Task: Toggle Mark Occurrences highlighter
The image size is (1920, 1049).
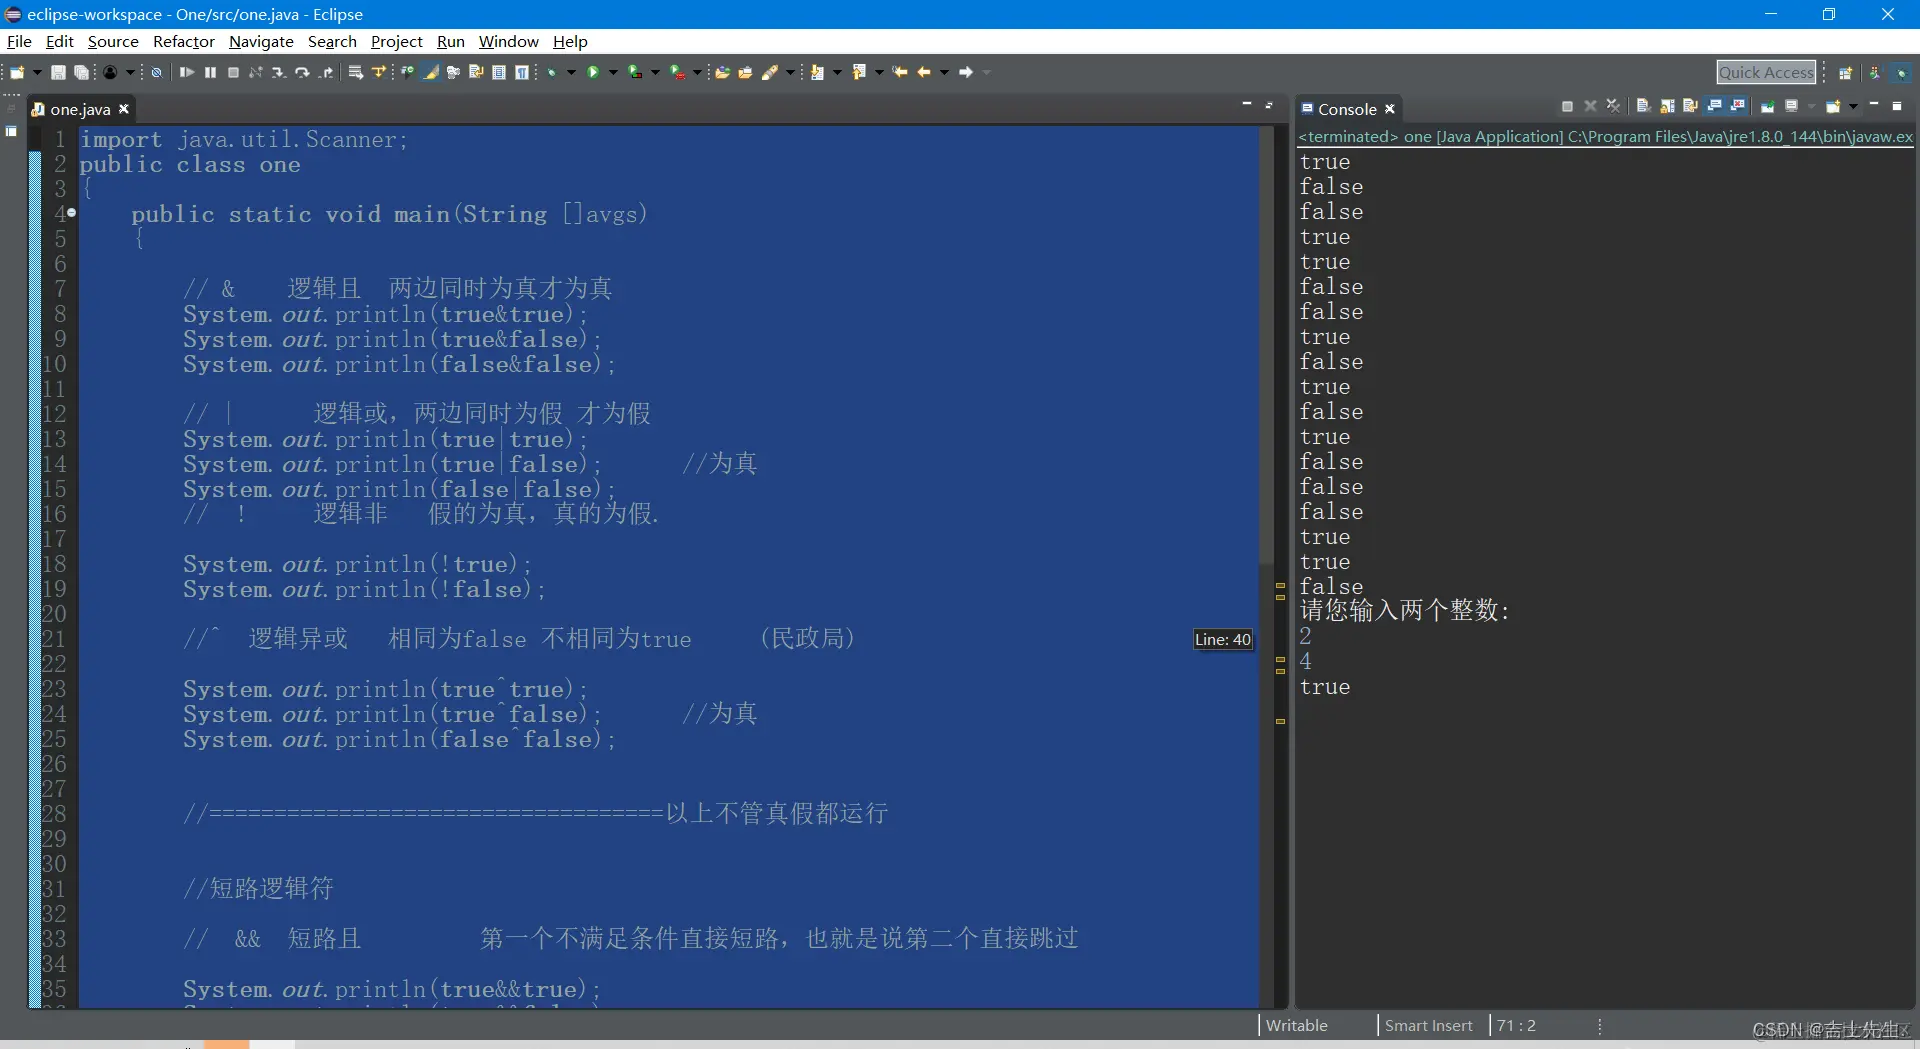Action: (430, 72)
